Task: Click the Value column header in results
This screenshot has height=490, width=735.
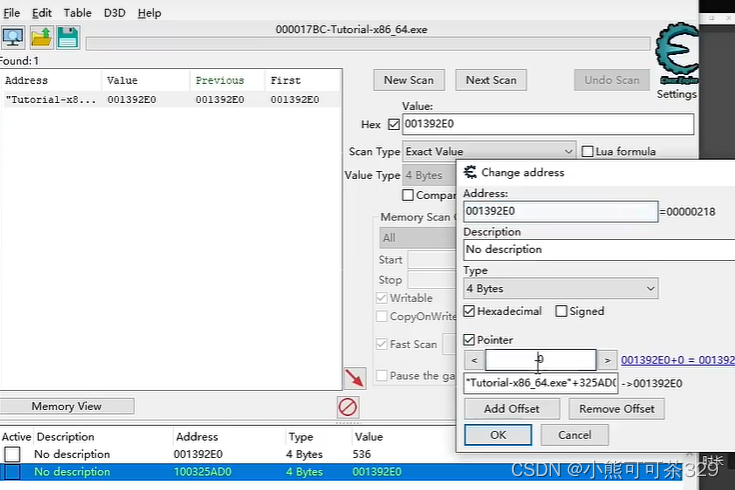Action: click(x=146, y=80)
